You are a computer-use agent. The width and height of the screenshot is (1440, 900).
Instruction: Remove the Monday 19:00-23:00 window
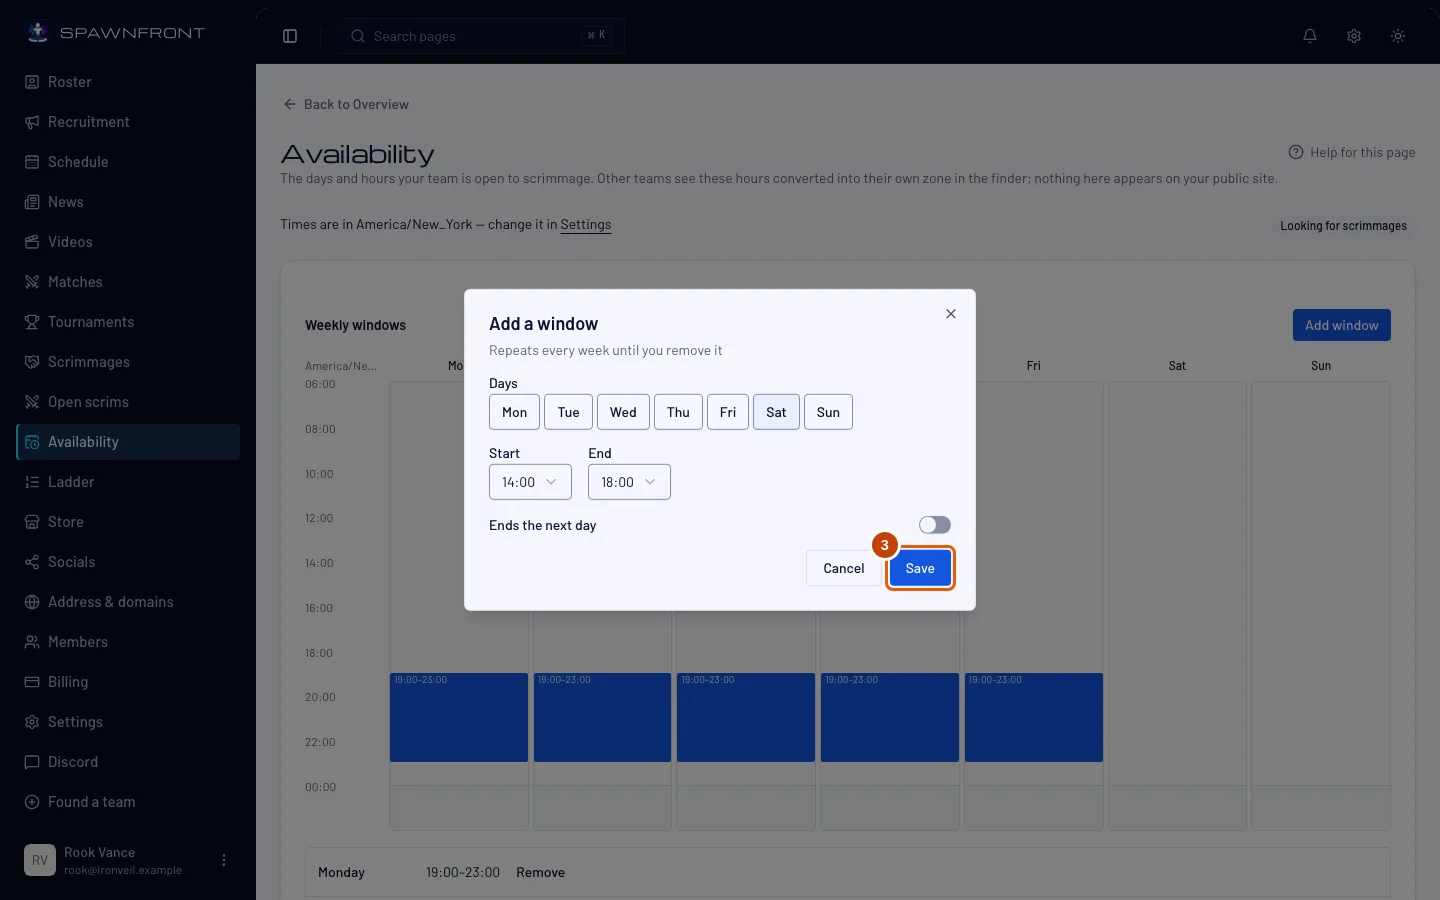pos(540,872)
